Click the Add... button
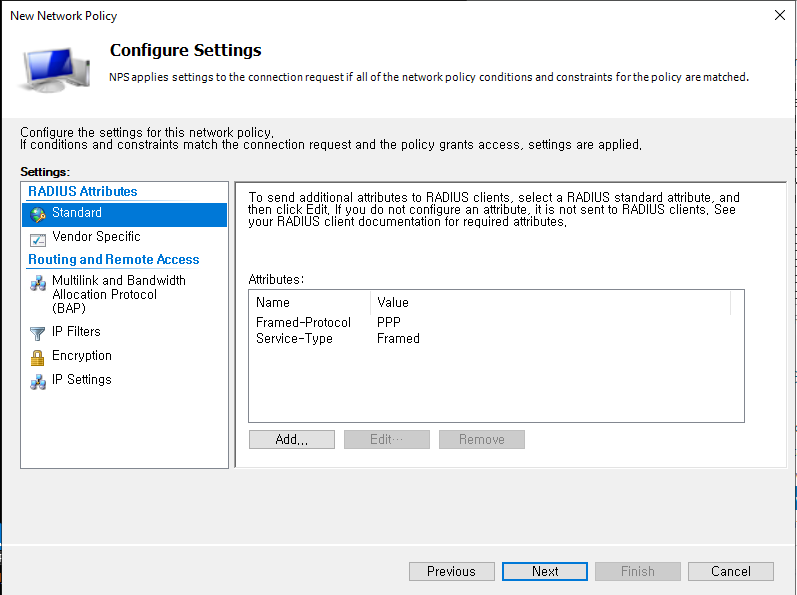The height and width of the screenshot is (595, 797). [x=292, y=440]
